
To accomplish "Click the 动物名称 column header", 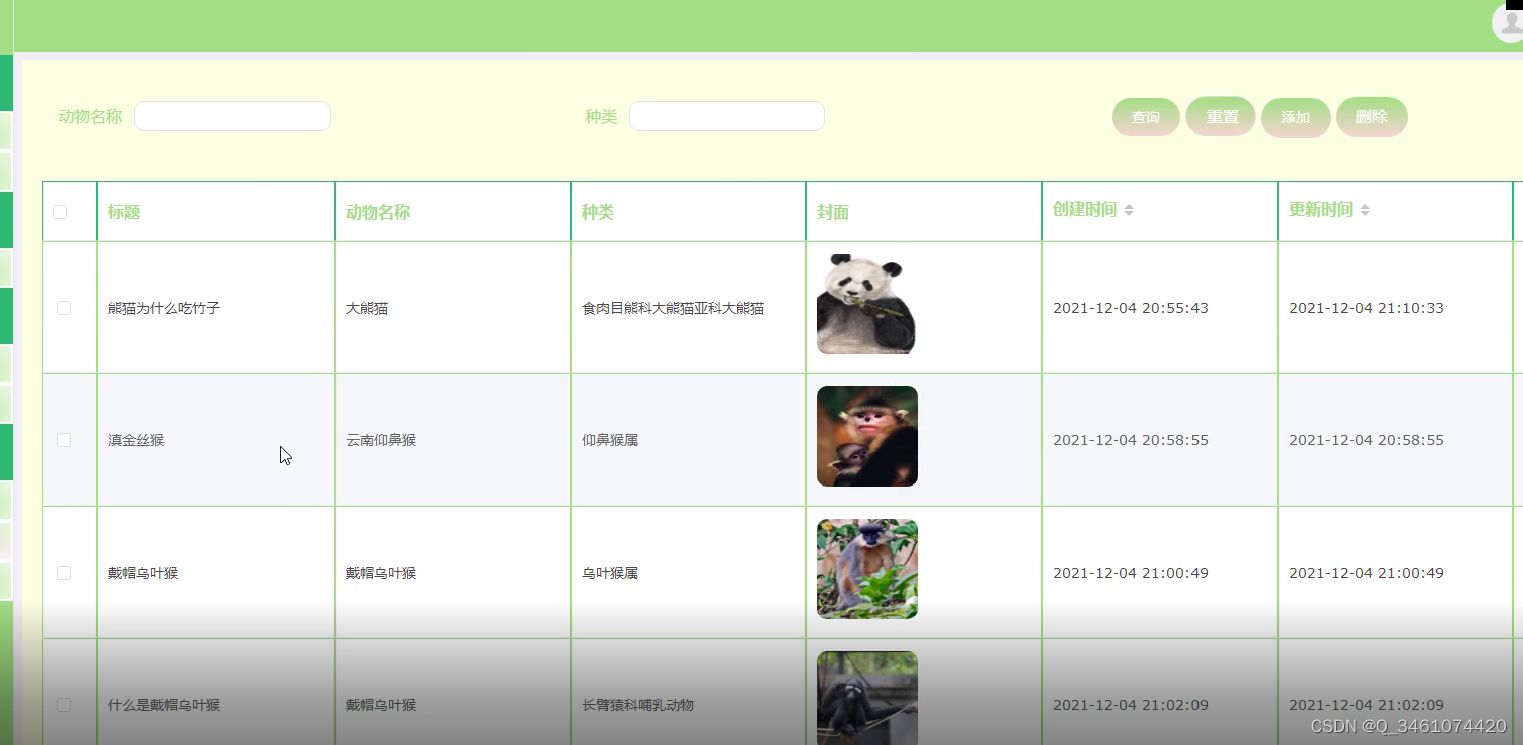I will [x=378, y=212].
